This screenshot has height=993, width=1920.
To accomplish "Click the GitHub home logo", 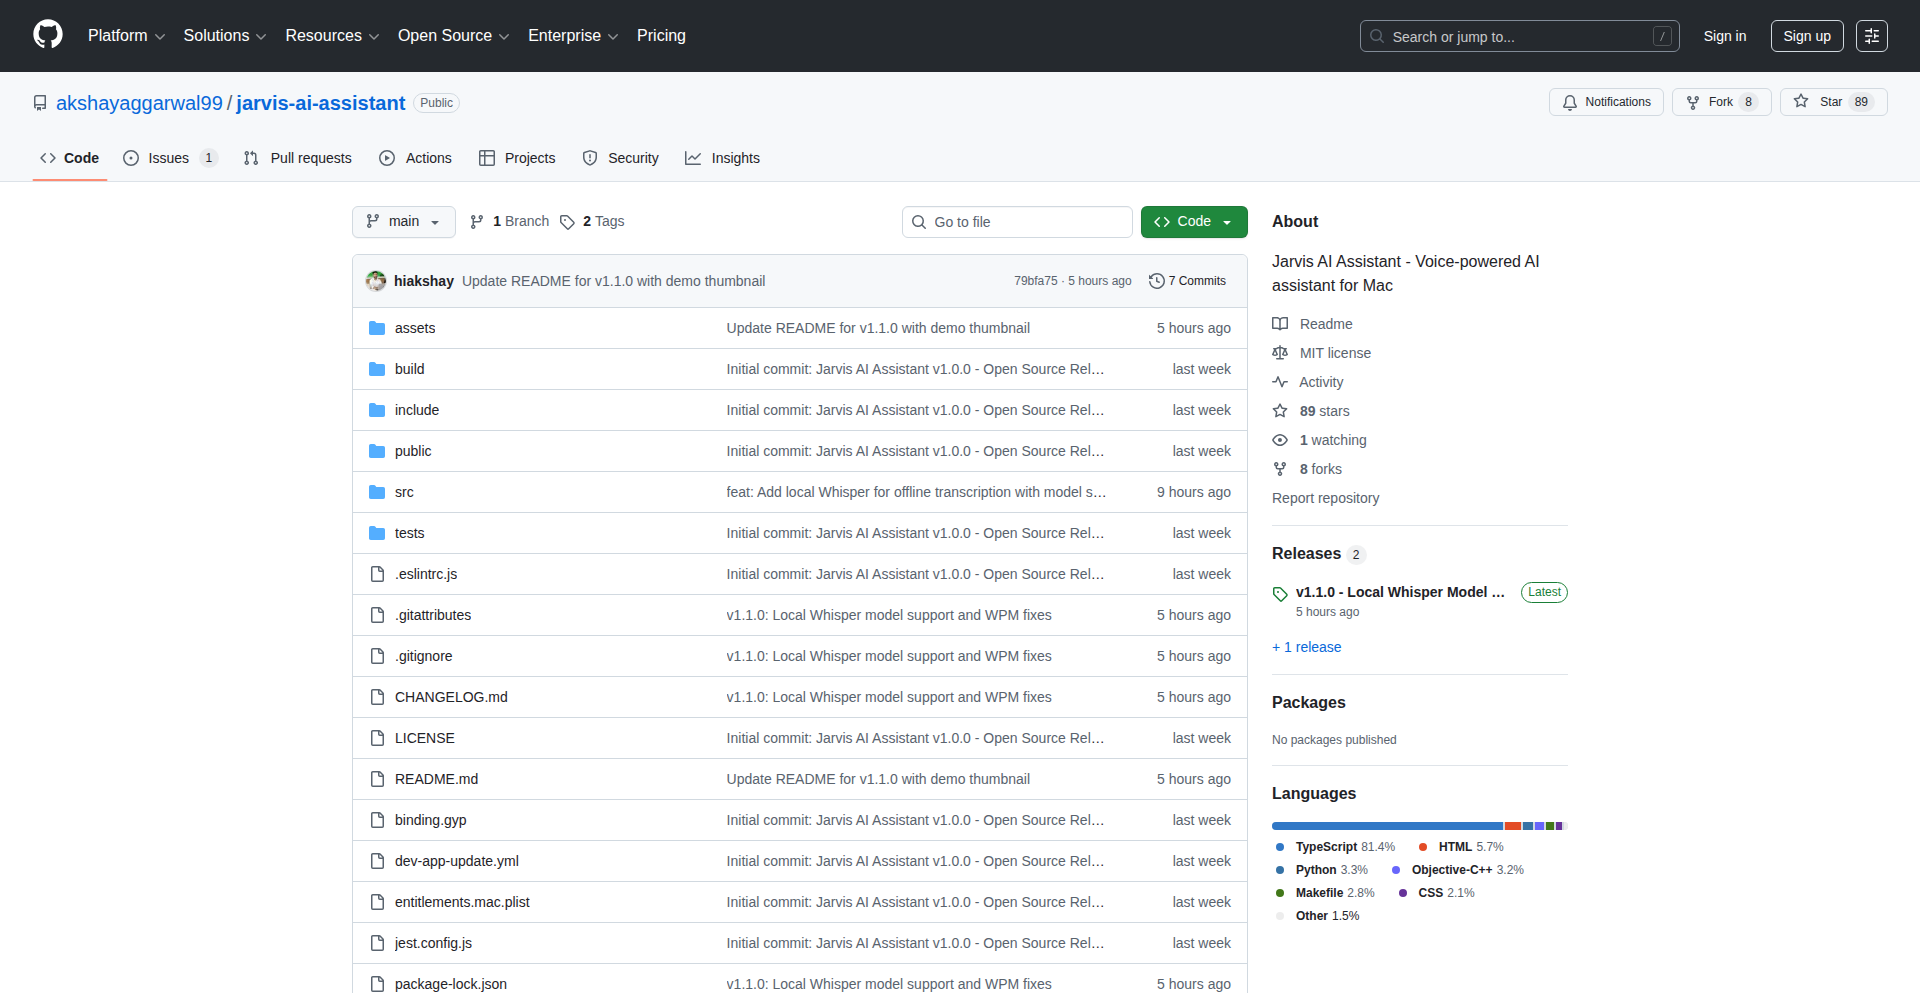I will (46, 35).
